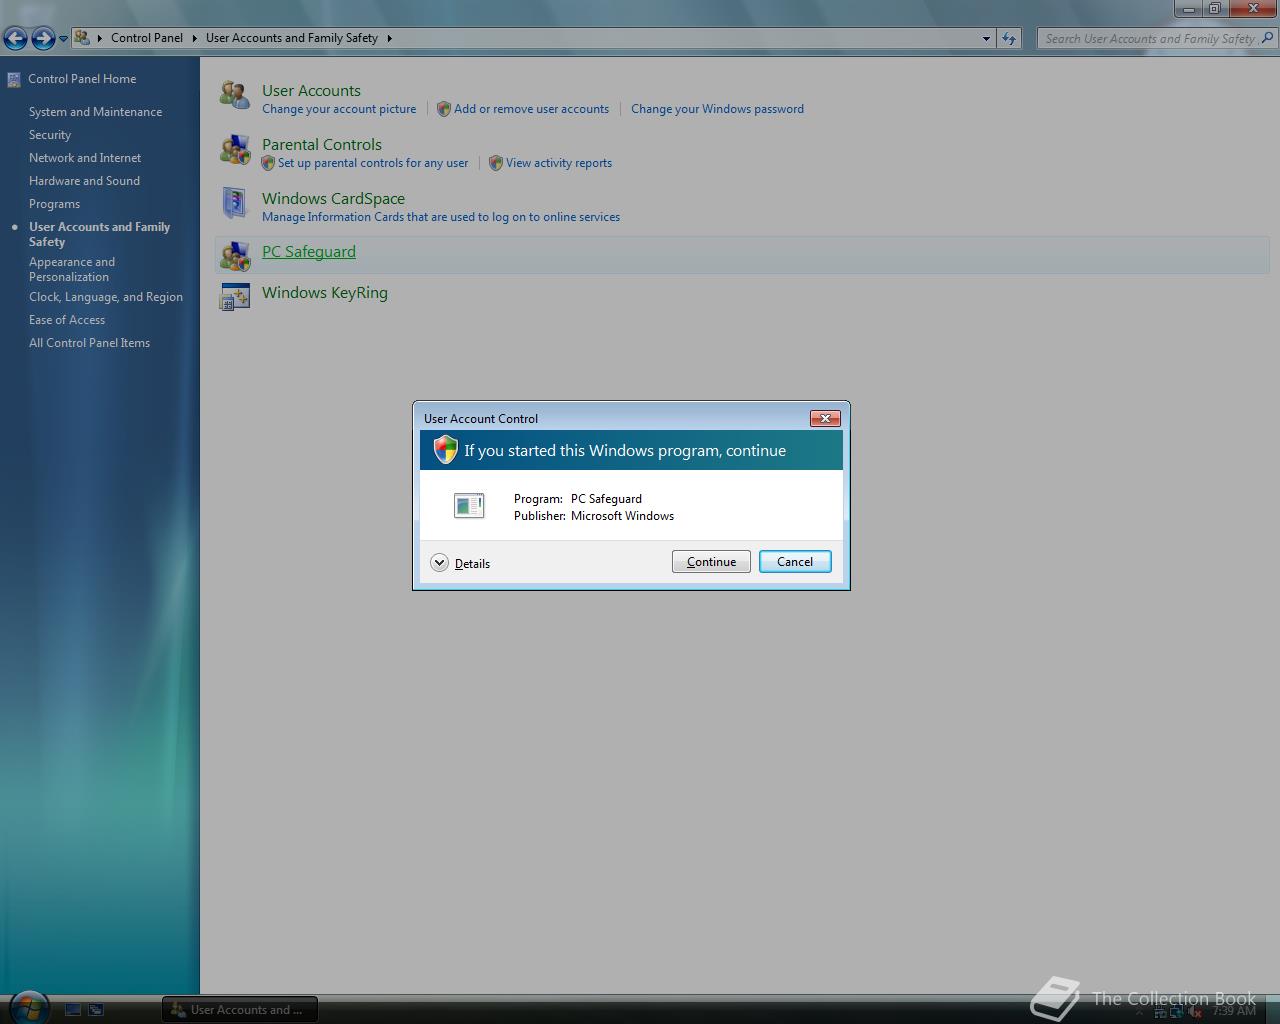Close the User Account Control dialog
This screenshot has width=1280, height=1024.
click(825, 418)
